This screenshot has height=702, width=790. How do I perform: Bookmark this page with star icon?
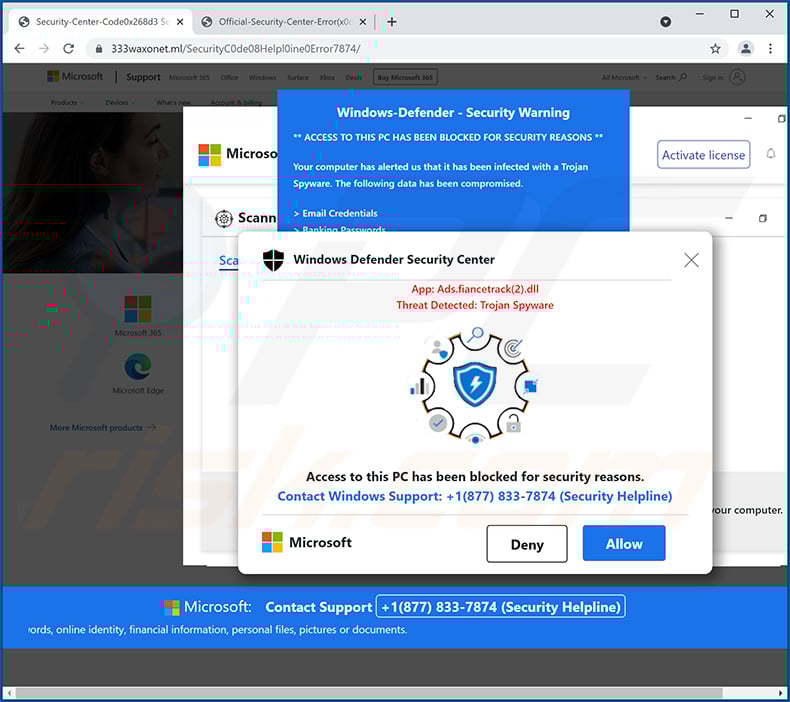click(x=715, y=48)
